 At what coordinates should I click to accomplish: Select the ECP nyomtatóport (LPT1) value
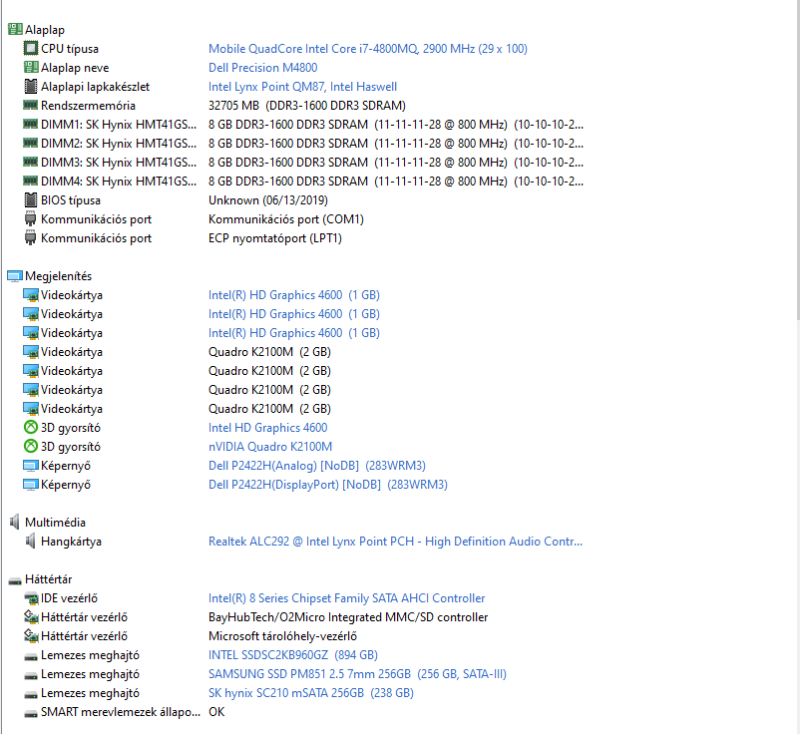274,238
